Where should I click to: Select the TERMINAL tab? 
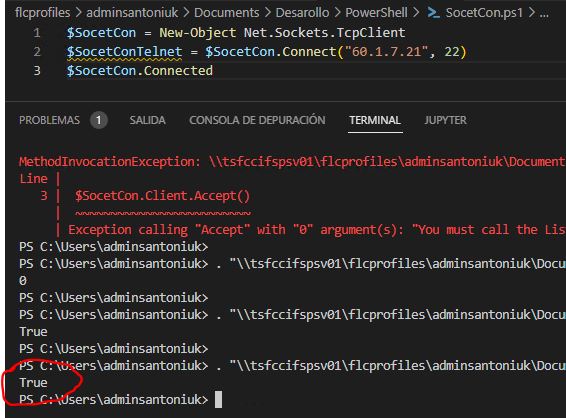[375, 120]
